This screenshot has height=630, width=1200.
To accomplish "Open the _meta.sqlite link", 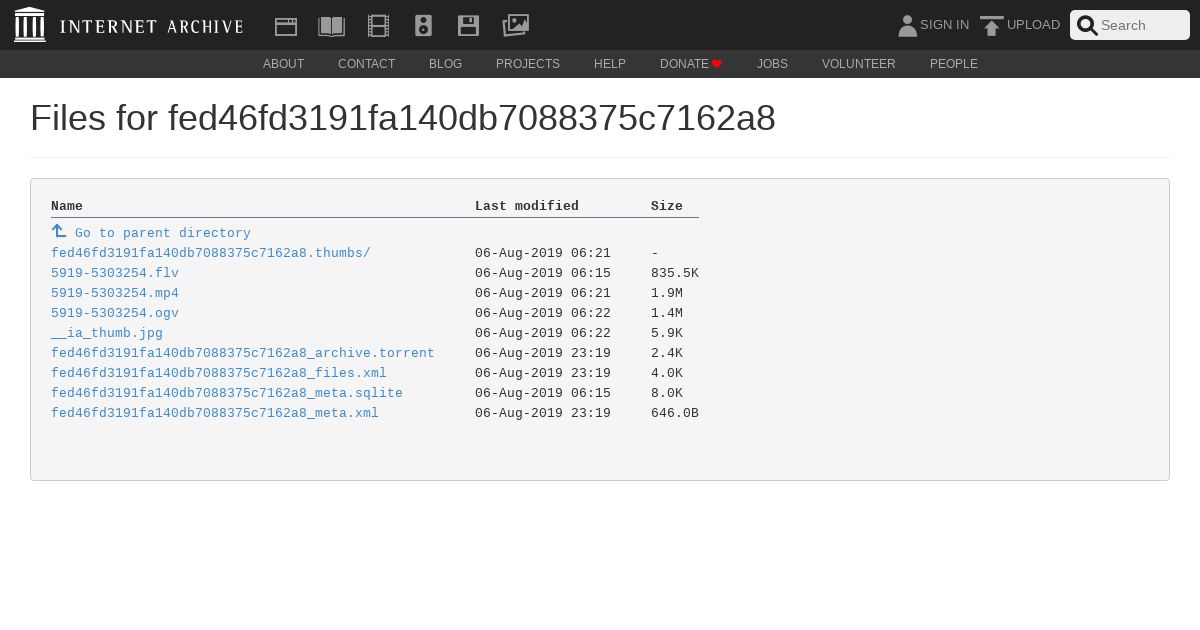I will (x=227, y=393).
